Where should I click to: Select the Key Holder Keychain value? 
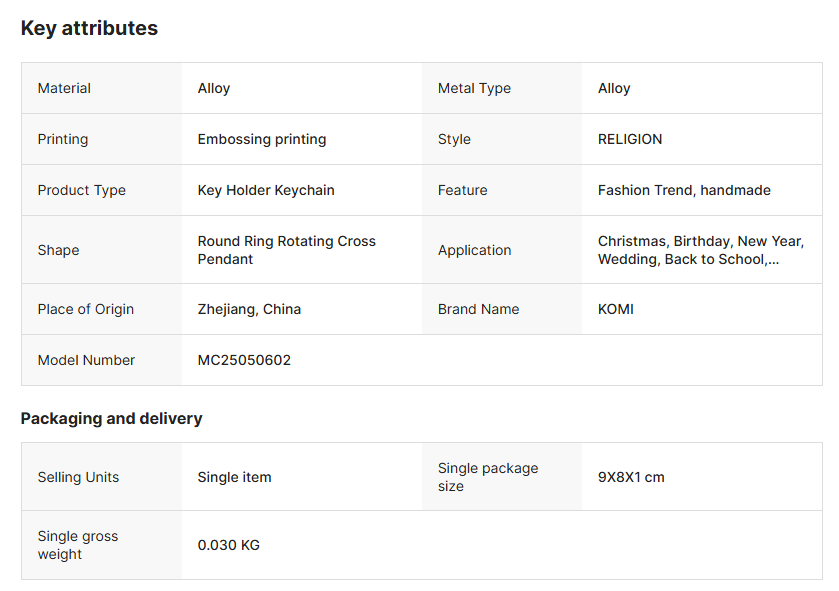point(266,190)
